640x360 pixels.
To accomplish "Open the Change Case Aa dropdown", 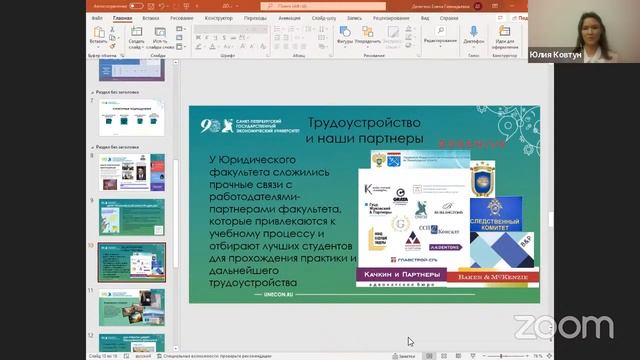I will (x=228, y=47).
